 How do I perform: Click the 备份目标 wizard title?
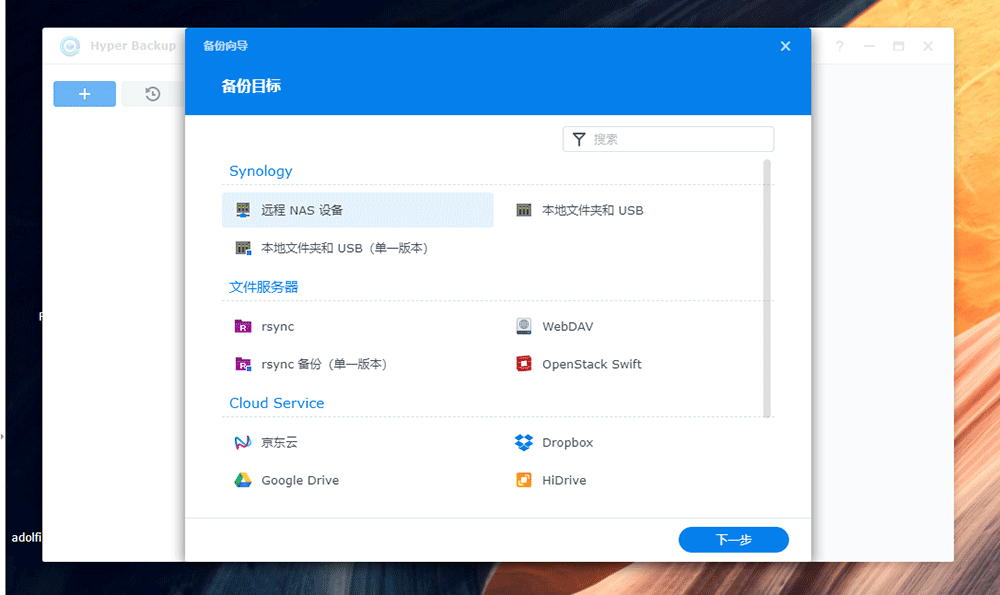coord(251,86)
